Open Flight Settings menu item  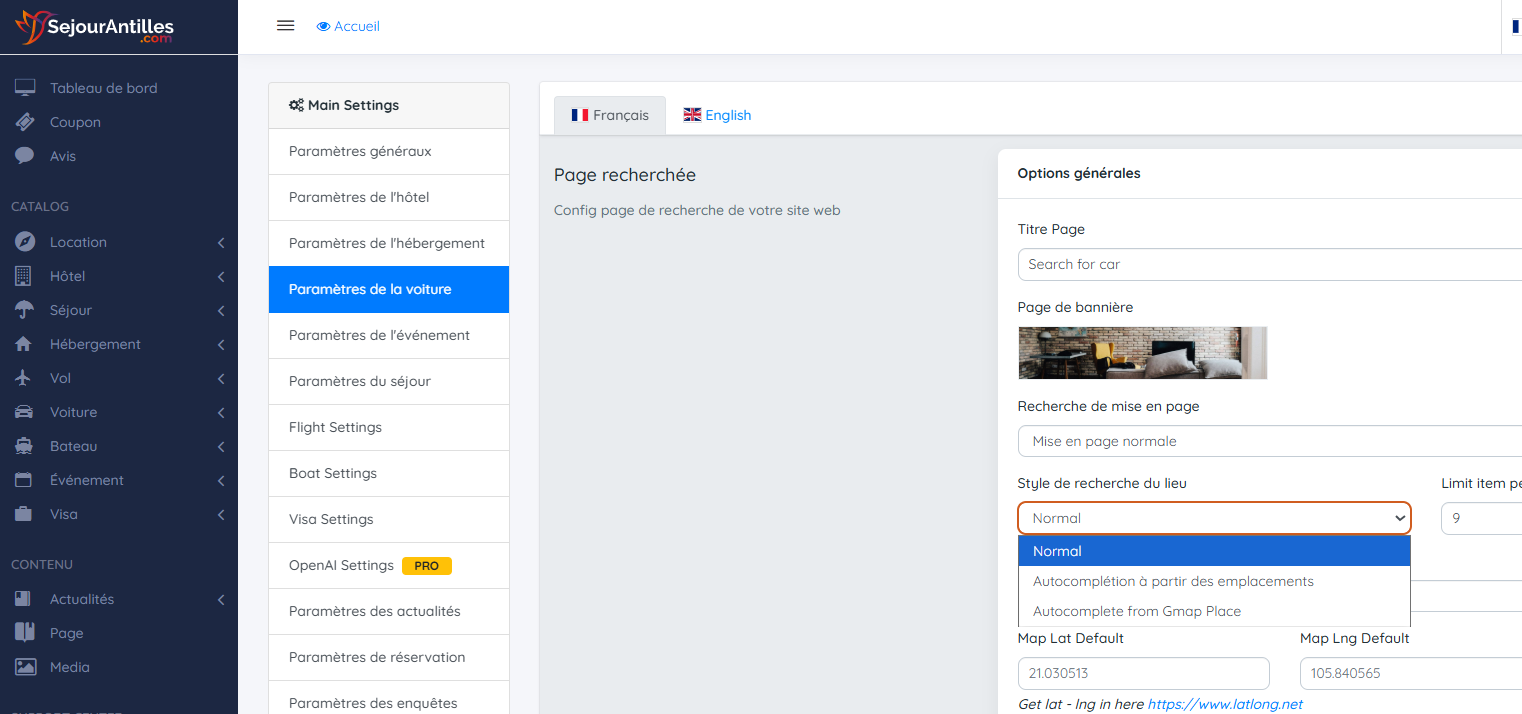(x=335, y=427)
